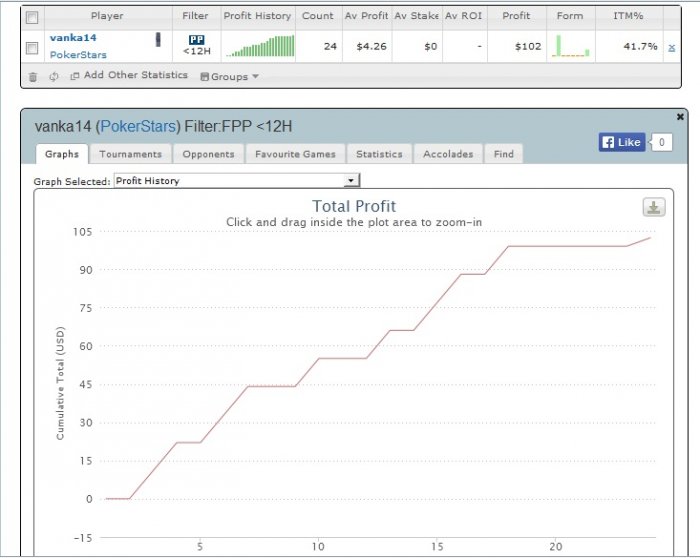The image size is (700, 558).
Task: Open the Groups dropdown
Action: coord(229,77)
